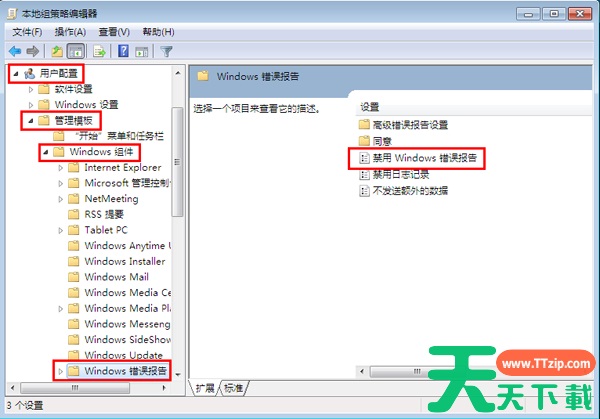Toggle the show/hide console tree icon
This screenshot has height=419, width=600.
[76, 51]
